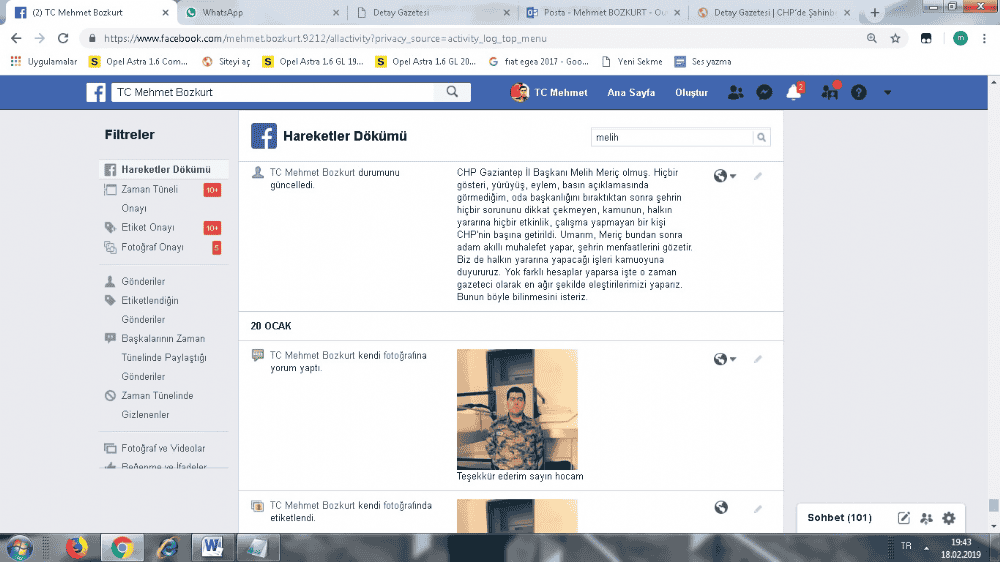Click the Oluştur link in header
Image resolution: width=1000 pixels, height=562 pixels.
(691, 92)
